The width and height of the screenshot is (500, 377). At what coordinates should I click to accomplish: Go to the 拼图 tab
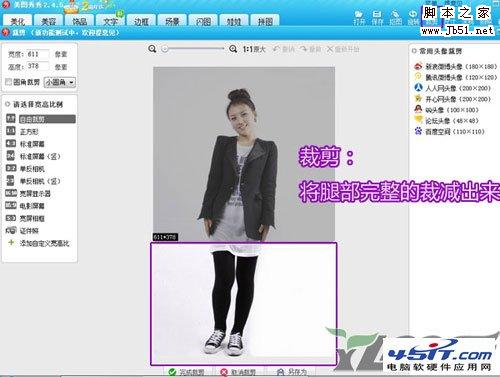(265, 21)
